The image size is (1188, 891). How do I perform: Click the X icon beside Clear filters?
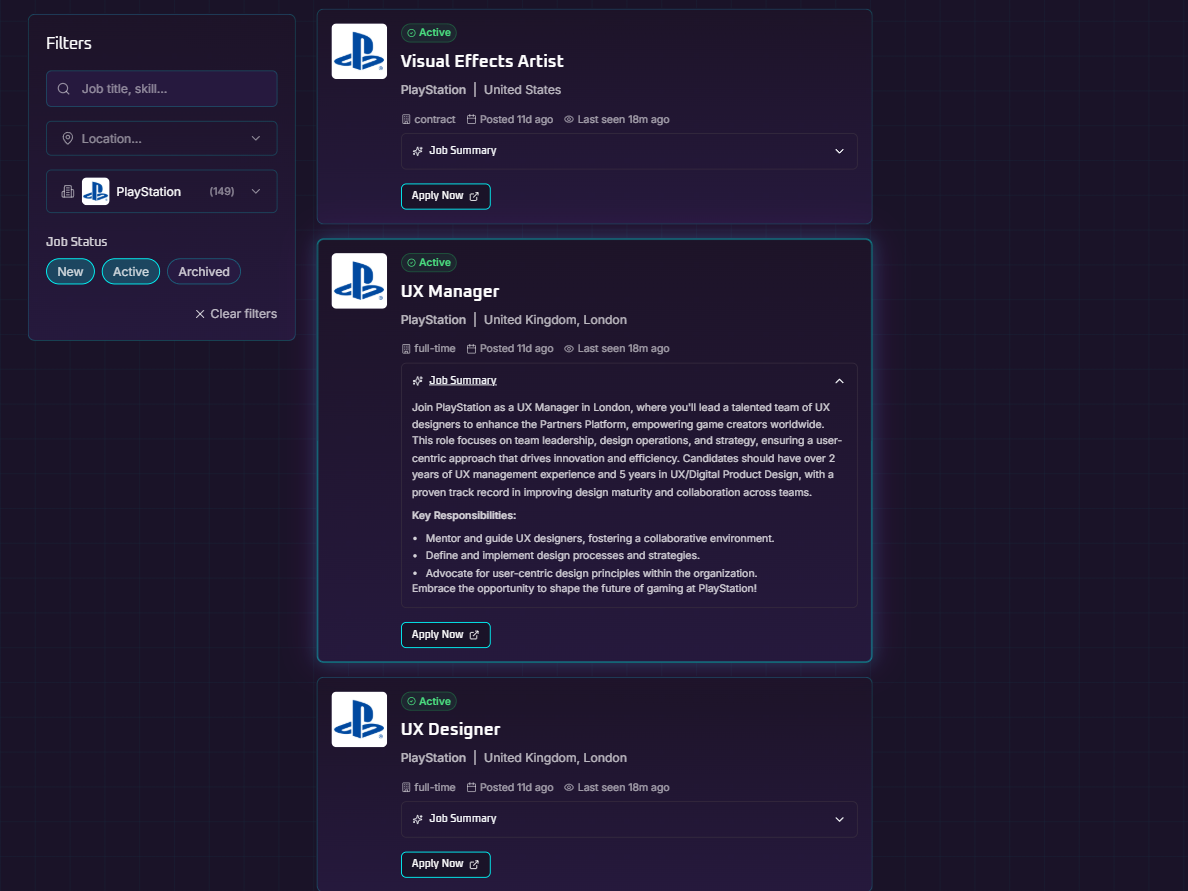pos(200,314)
